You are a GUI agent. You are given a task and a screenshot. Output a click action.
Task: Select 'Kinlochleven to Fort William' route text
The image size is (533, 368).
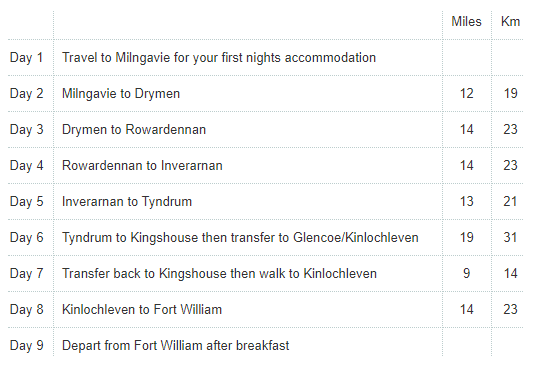142,310
